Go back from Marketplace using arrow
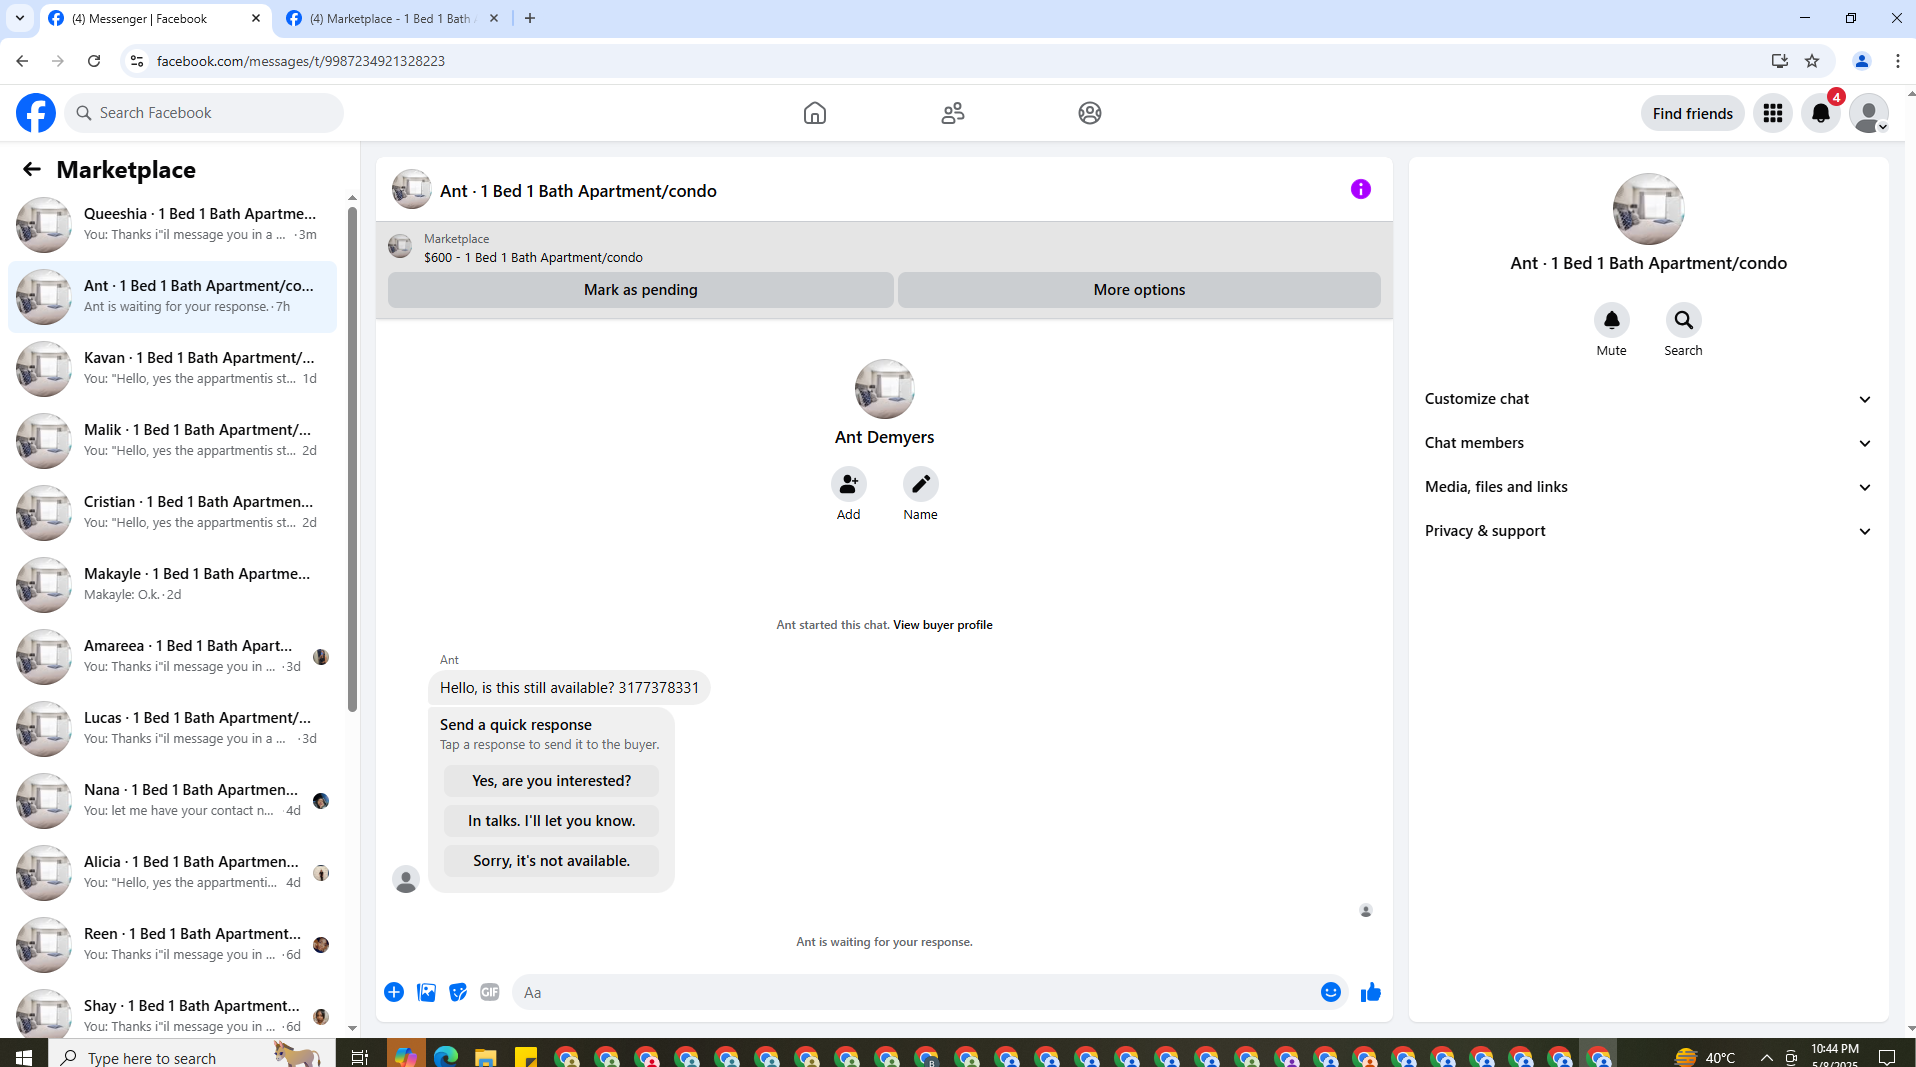This screenshot has height=1067, width=1916. [x=32, y=169]
